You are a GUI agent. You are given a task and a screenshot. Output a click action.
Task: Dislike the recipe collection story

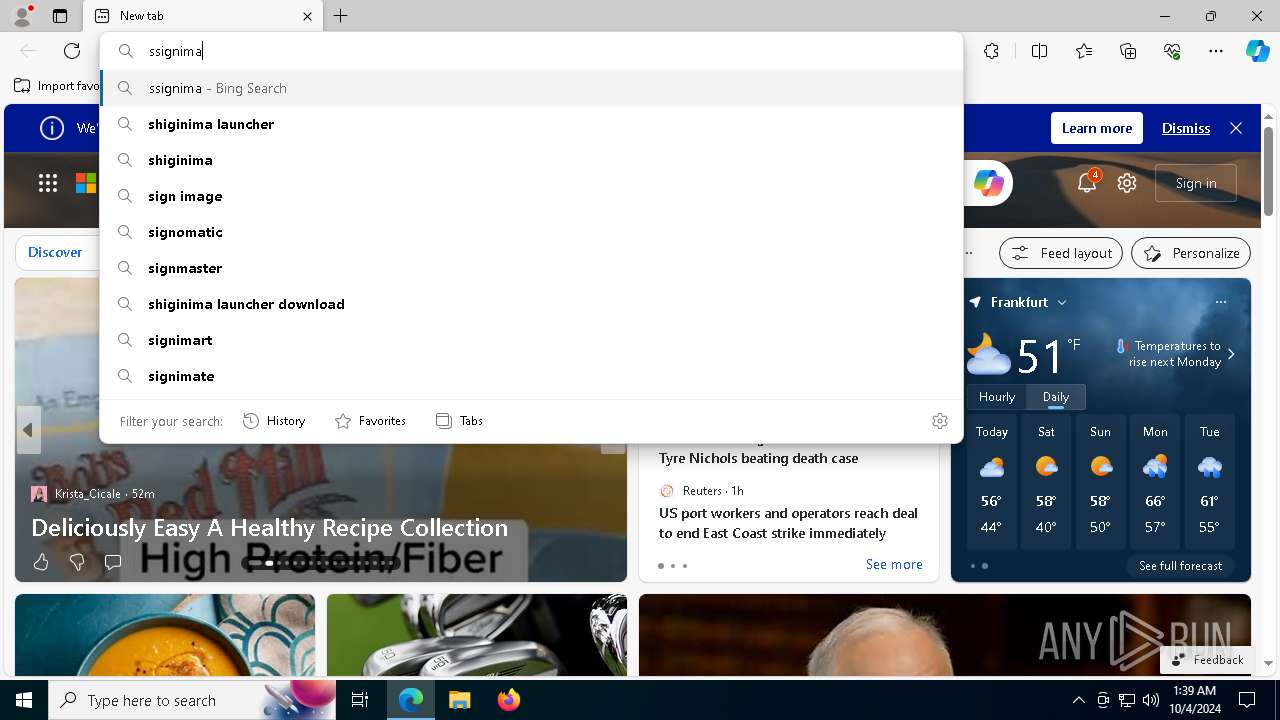pos(77,562)
